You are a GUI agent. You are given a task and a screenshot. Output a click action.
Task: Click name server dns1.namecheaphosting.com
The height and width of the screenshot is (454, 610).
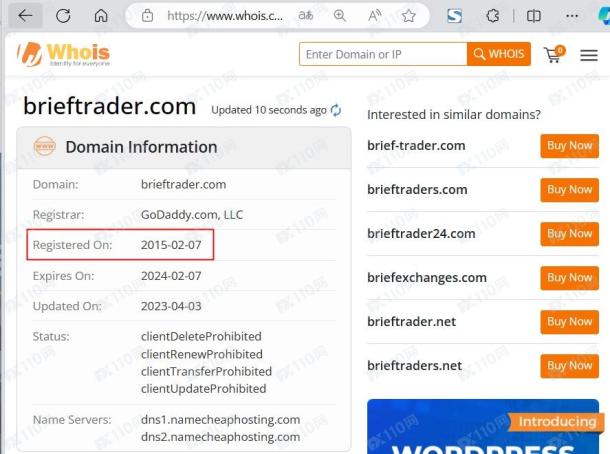click(220, 420)
